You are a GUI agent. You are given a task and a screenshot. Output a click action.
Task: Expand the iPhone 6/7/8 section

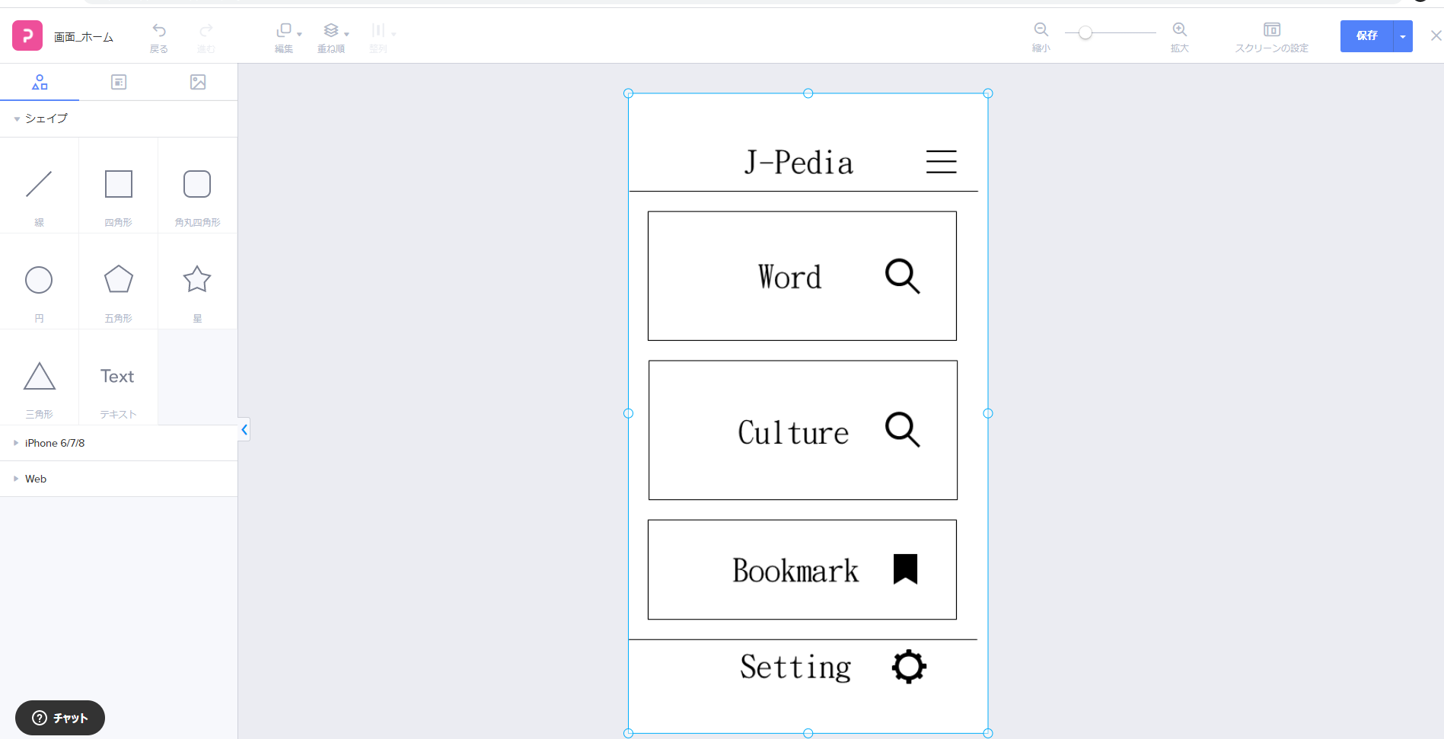[55, 443]
